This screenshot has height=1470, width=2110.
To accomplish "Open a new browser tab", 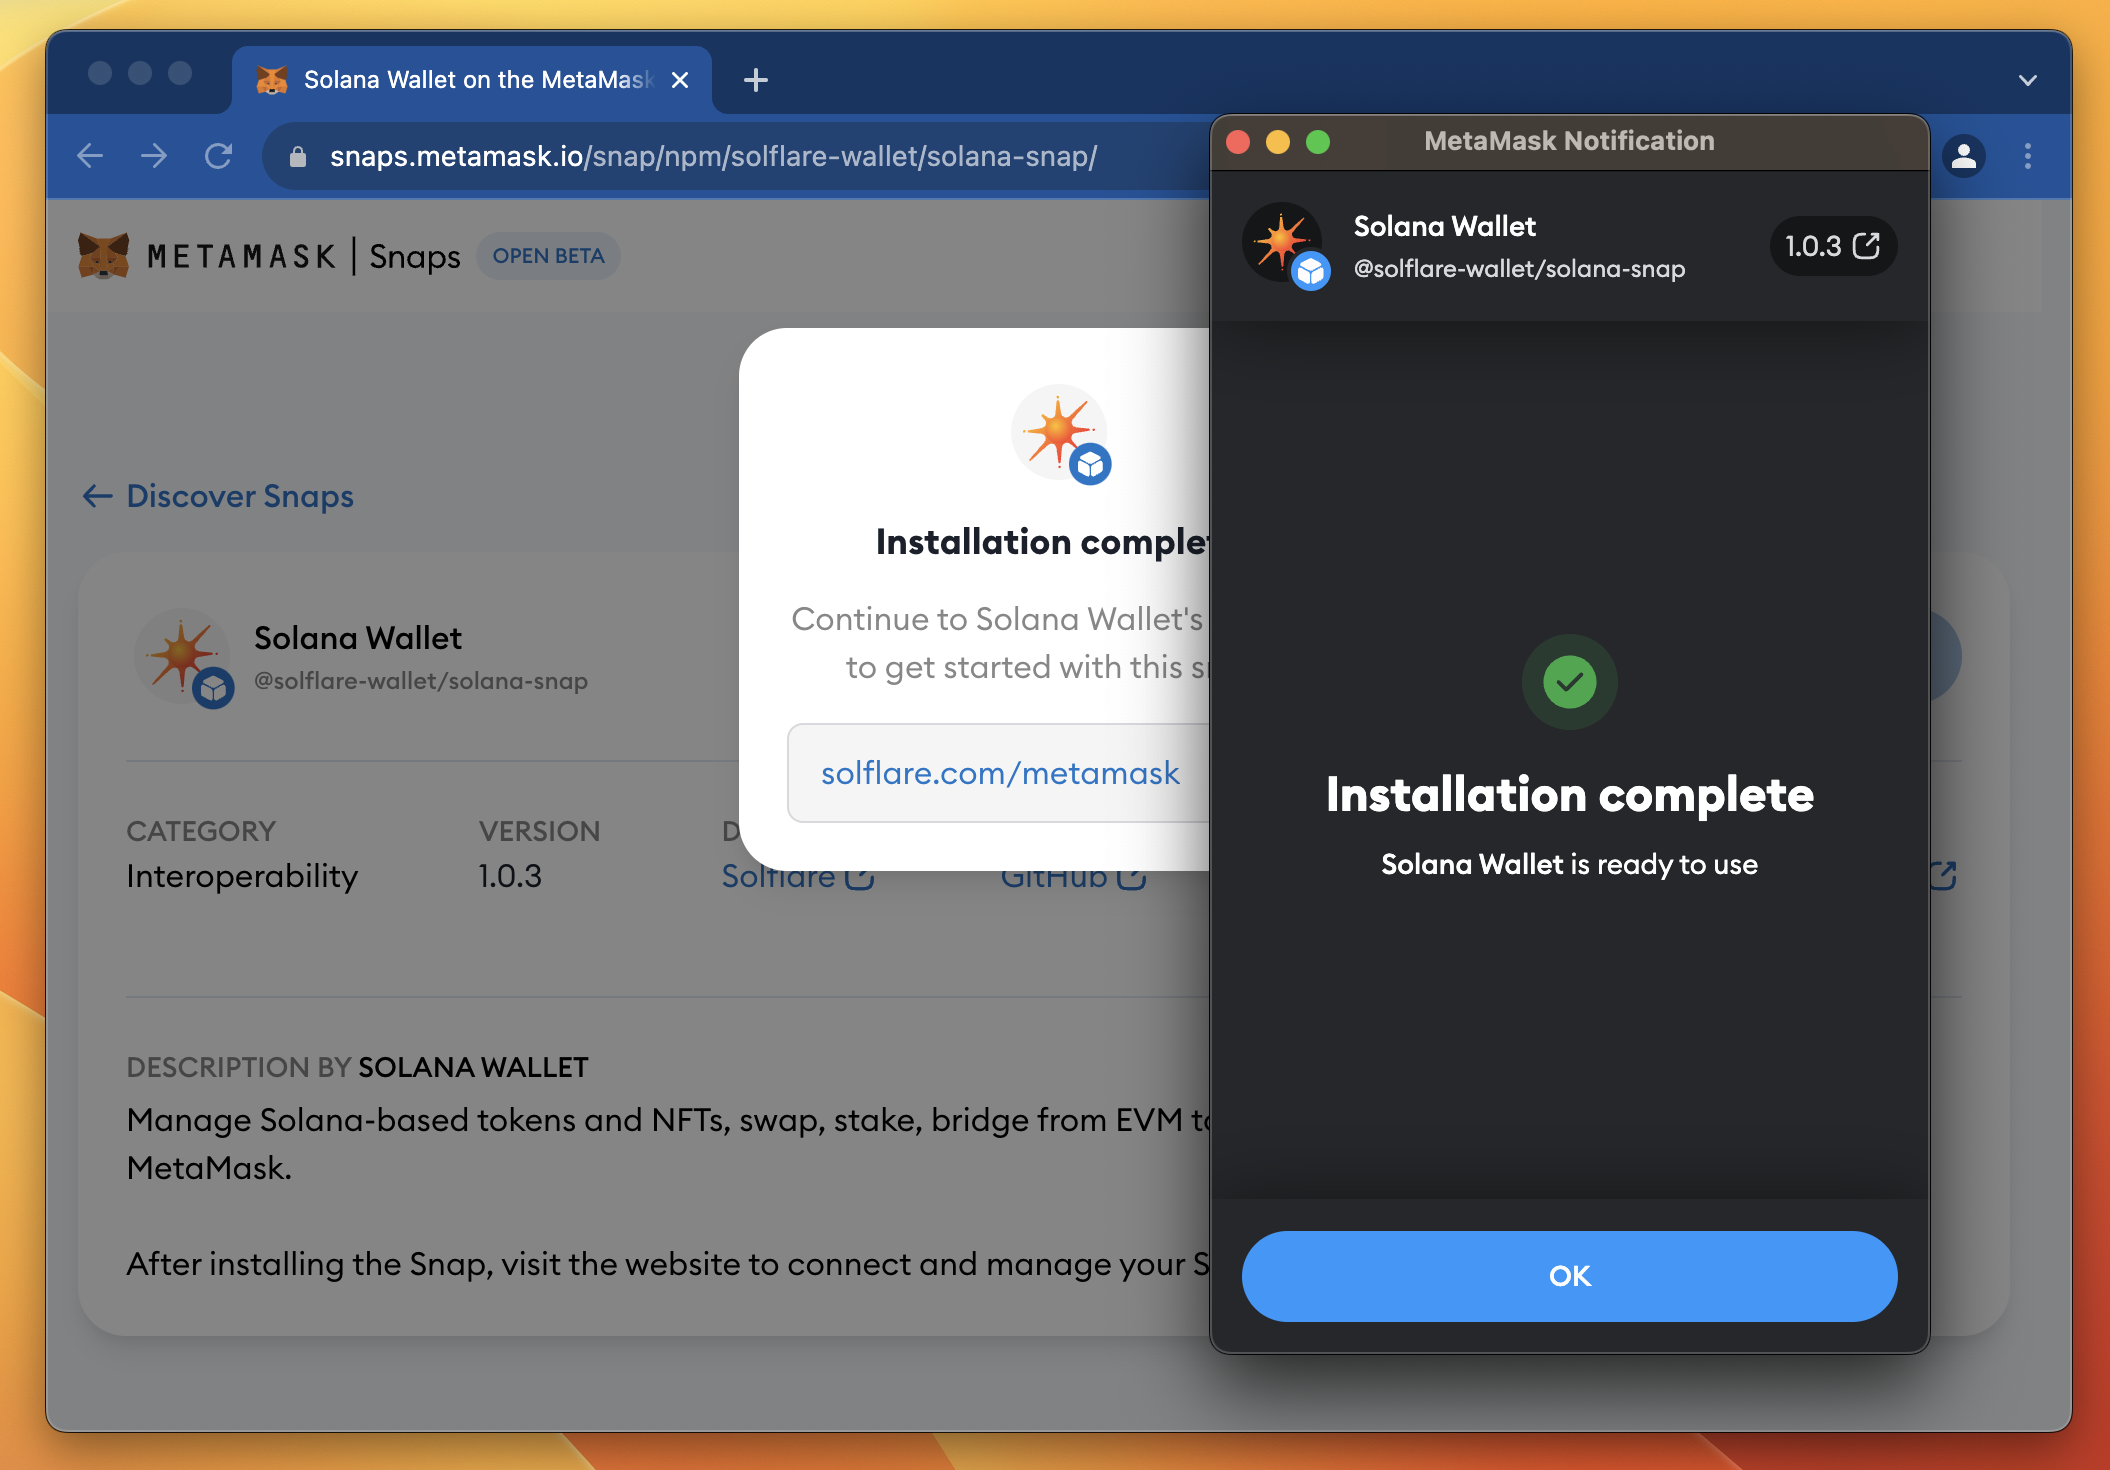I will (756, 80).
